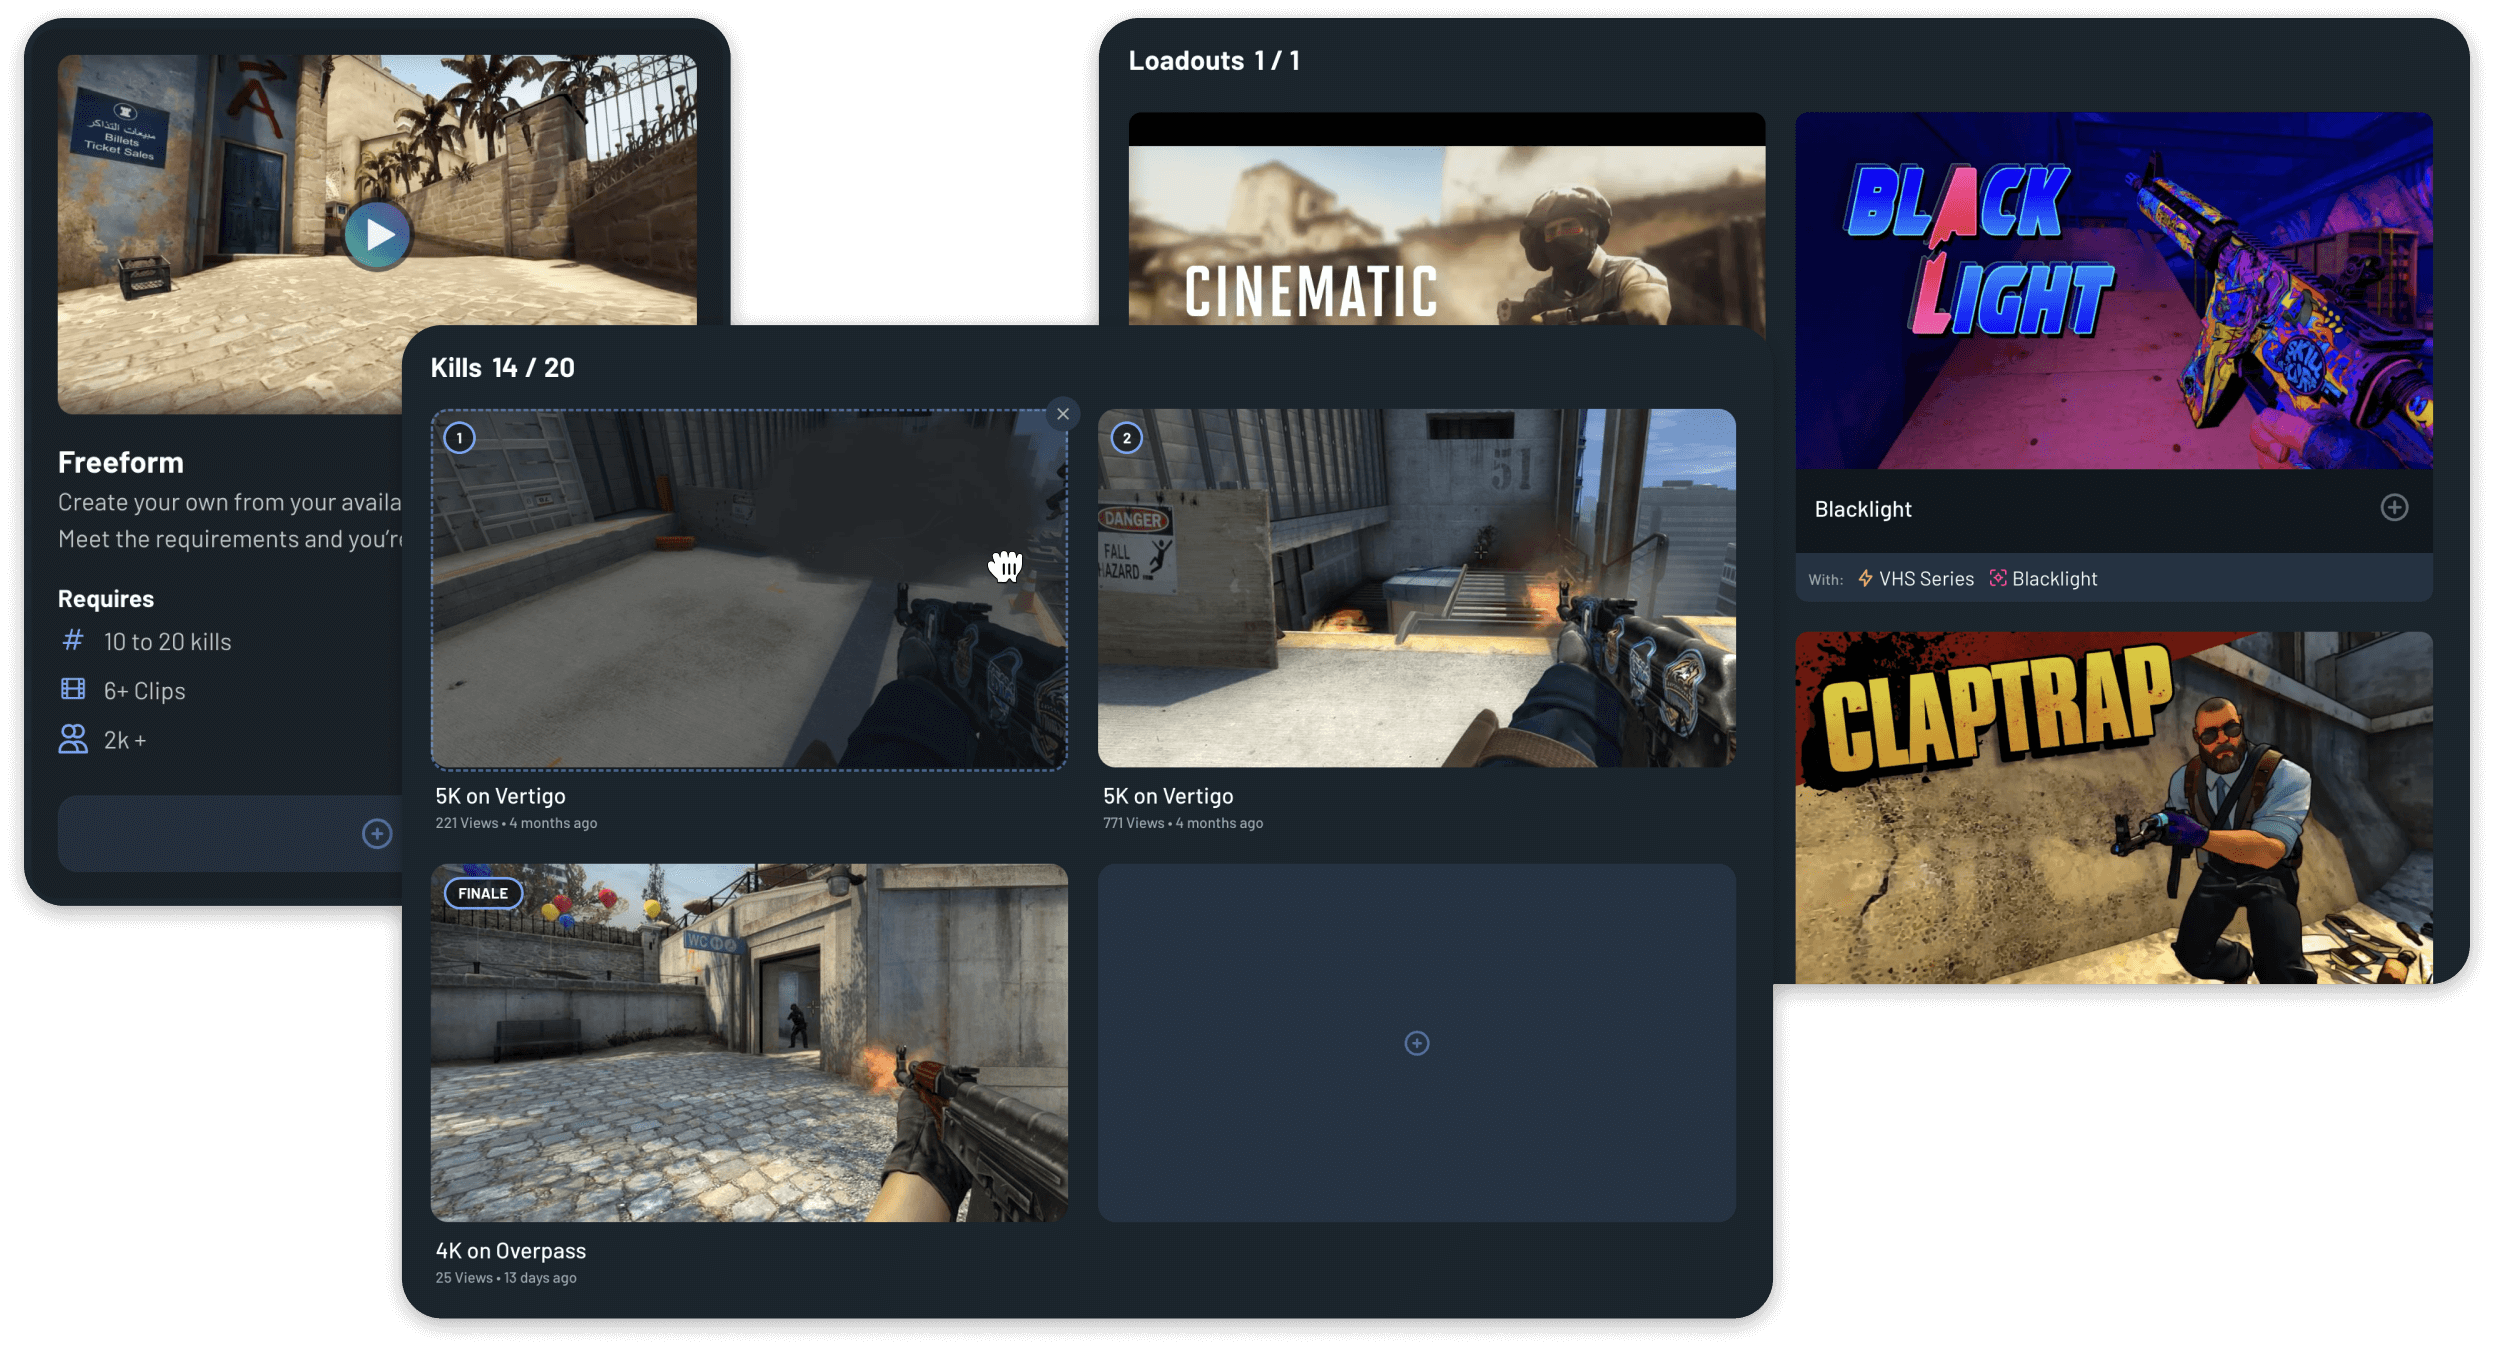Click the plus icon on the Freeform card
The image size is (2494, 1349).
(377, 832)
